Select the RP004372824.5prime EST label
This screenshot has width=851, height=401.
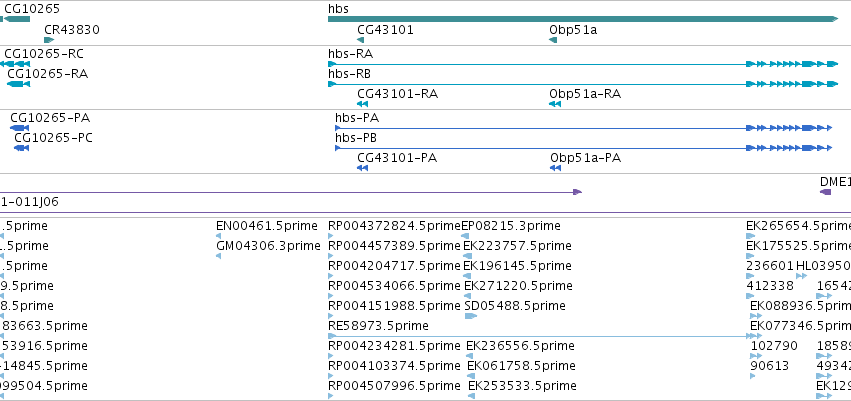(395, 226)
